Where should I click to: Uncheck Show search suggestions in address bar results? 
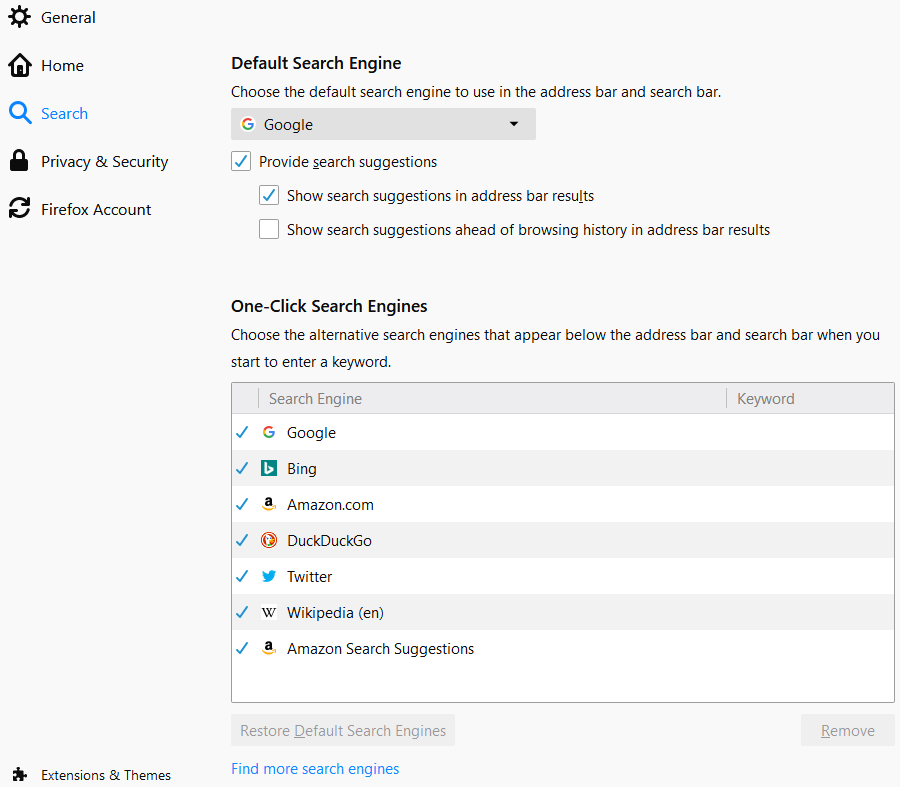click(269, 195)
